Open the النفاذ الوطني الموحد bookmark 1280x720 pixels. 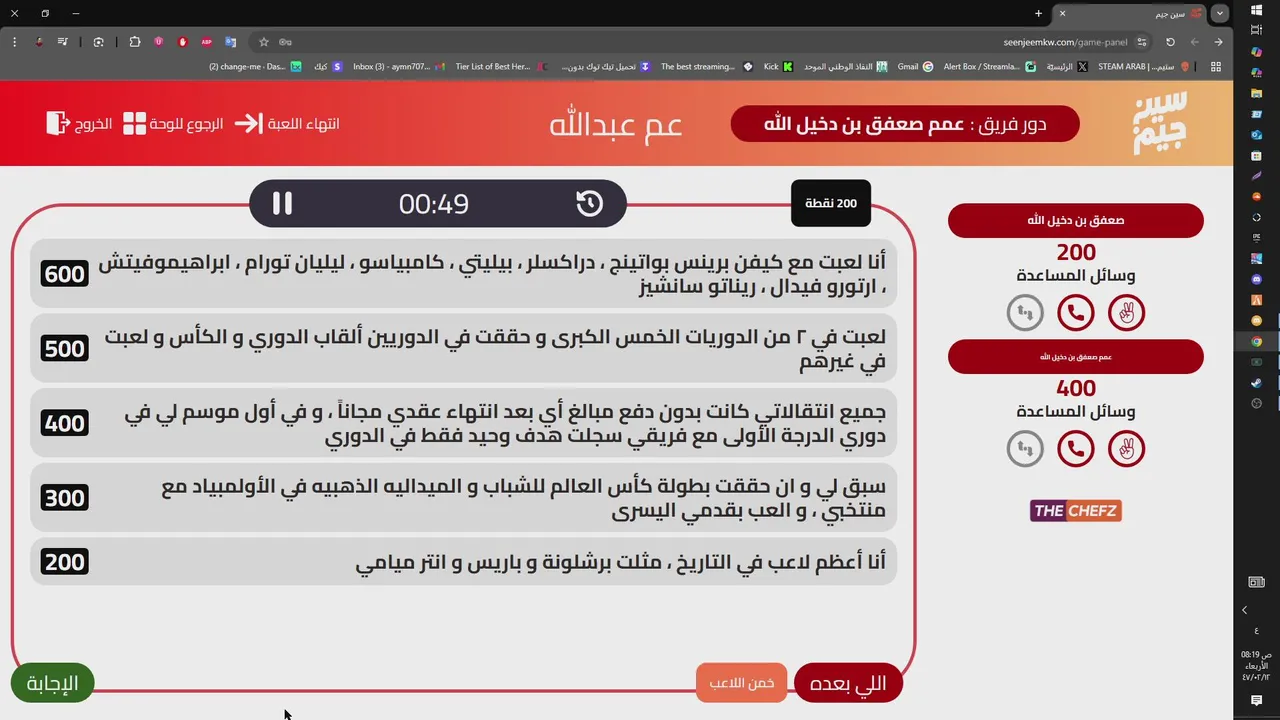pos(846,66)
